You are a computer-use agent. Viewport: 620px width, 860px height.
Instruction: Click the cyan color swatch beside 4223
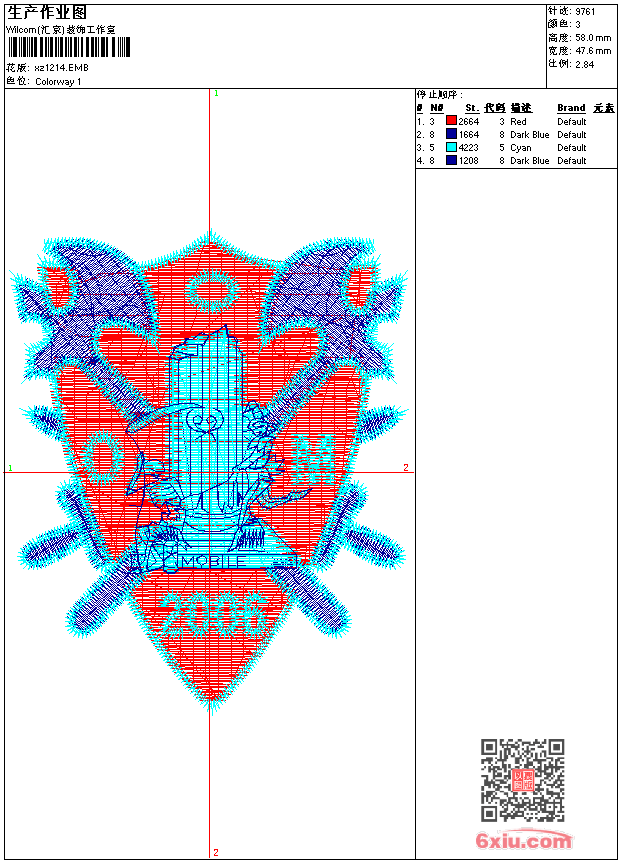tap(451, 147)
